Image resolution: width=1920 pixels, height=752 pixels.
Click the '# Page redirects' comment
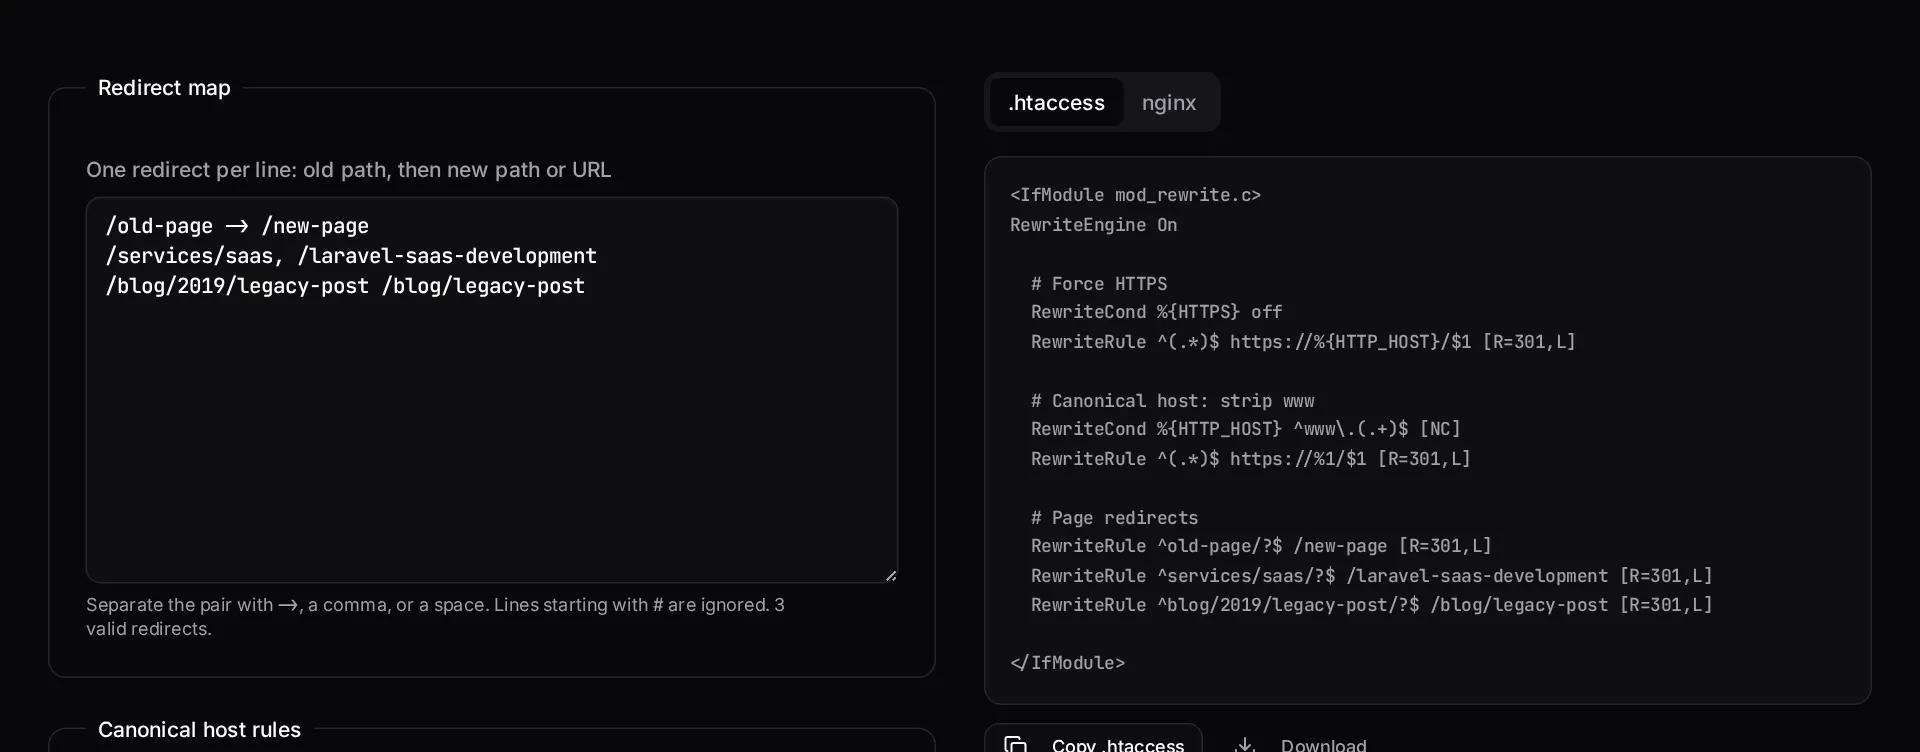point(1114,518)
